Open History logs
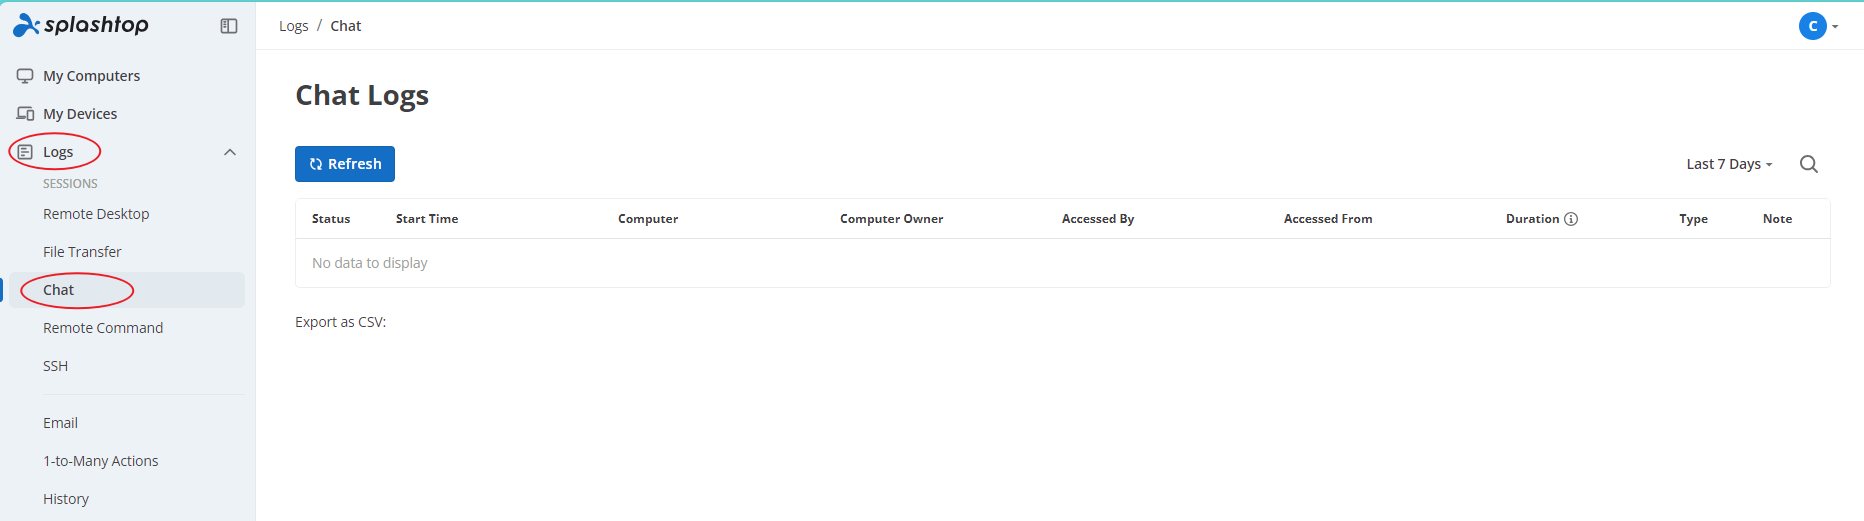 click(x=66, y=499)
